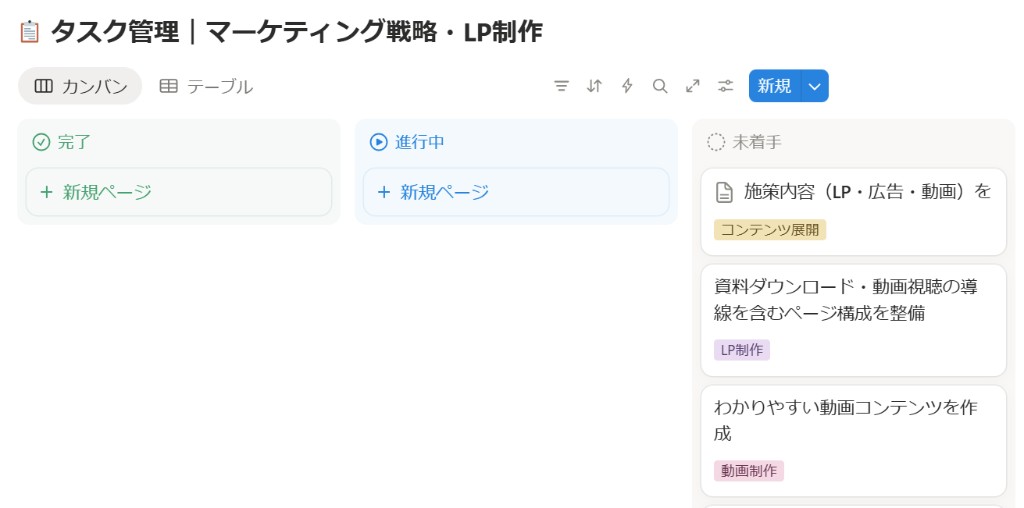Screen dimensions: 1024x508
Task: Click the document icon on 施策内容 card
Action: click(x=724, y=192)
